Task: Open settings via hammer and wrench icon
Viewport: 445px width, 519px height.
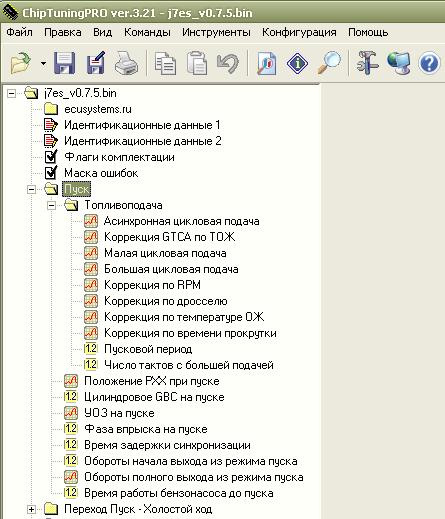Action: (367, 63)
